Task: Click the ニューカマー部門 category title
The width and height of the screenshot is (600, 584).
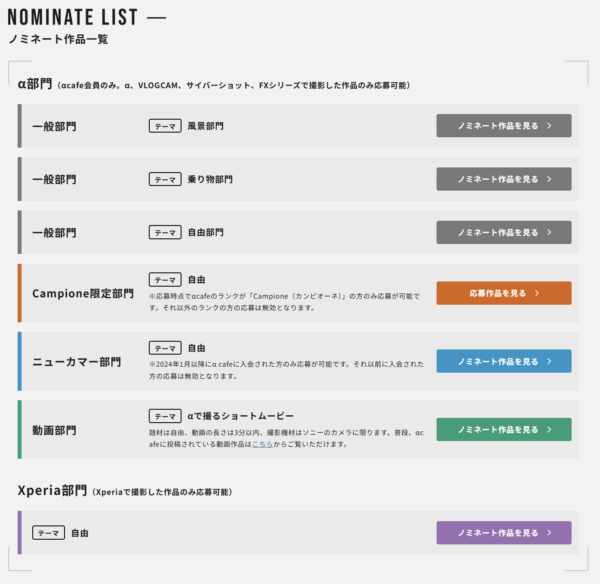Action: click(76, 362)
